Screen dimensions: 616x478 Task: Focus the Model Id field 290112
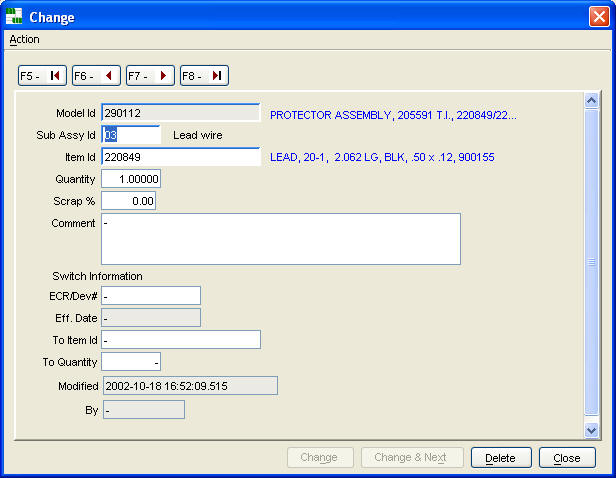click(181, 113)
